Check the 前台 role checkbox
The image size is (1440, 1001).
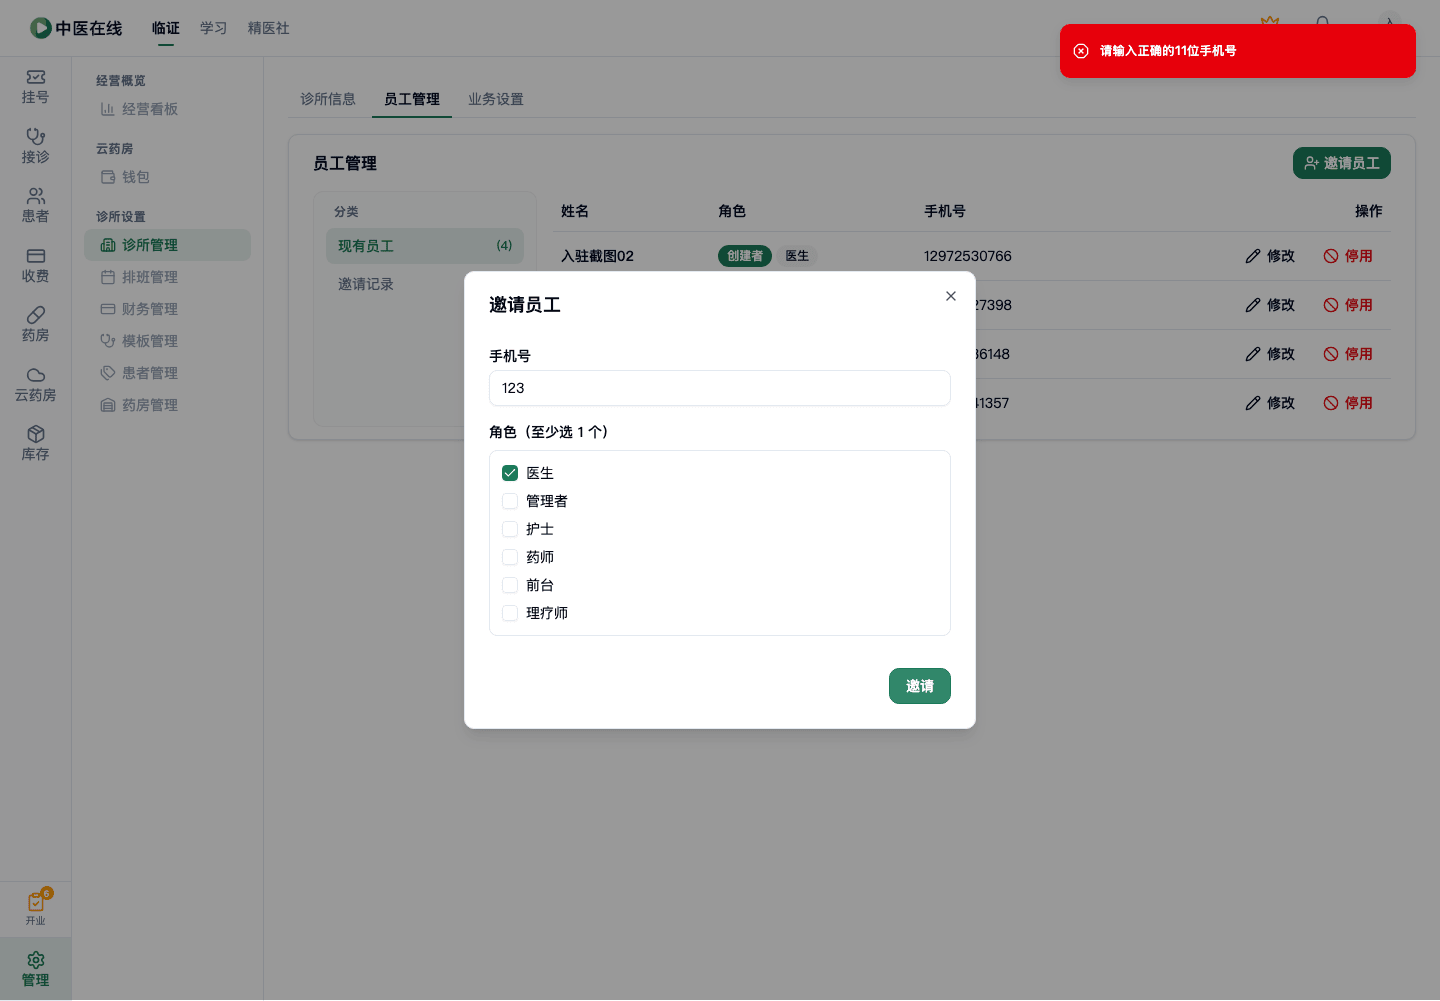tap(510, 585)
